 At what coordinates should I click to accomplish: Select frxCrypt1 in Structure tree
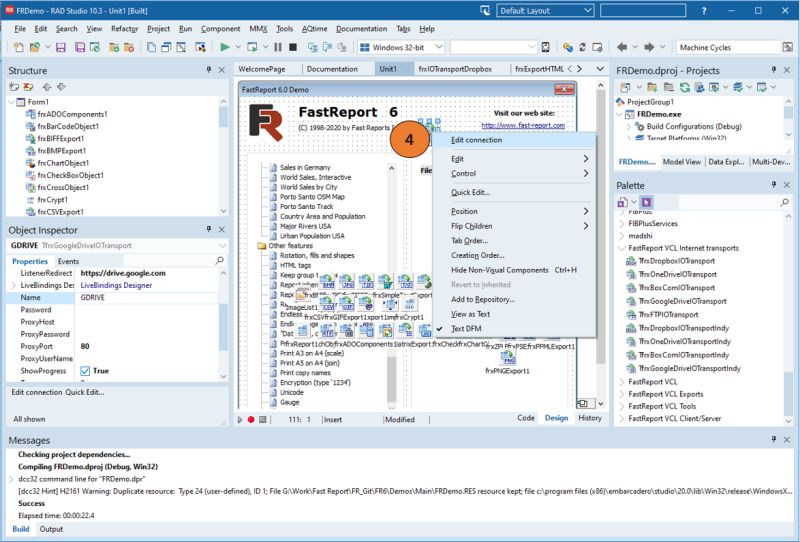pos(52,200)
